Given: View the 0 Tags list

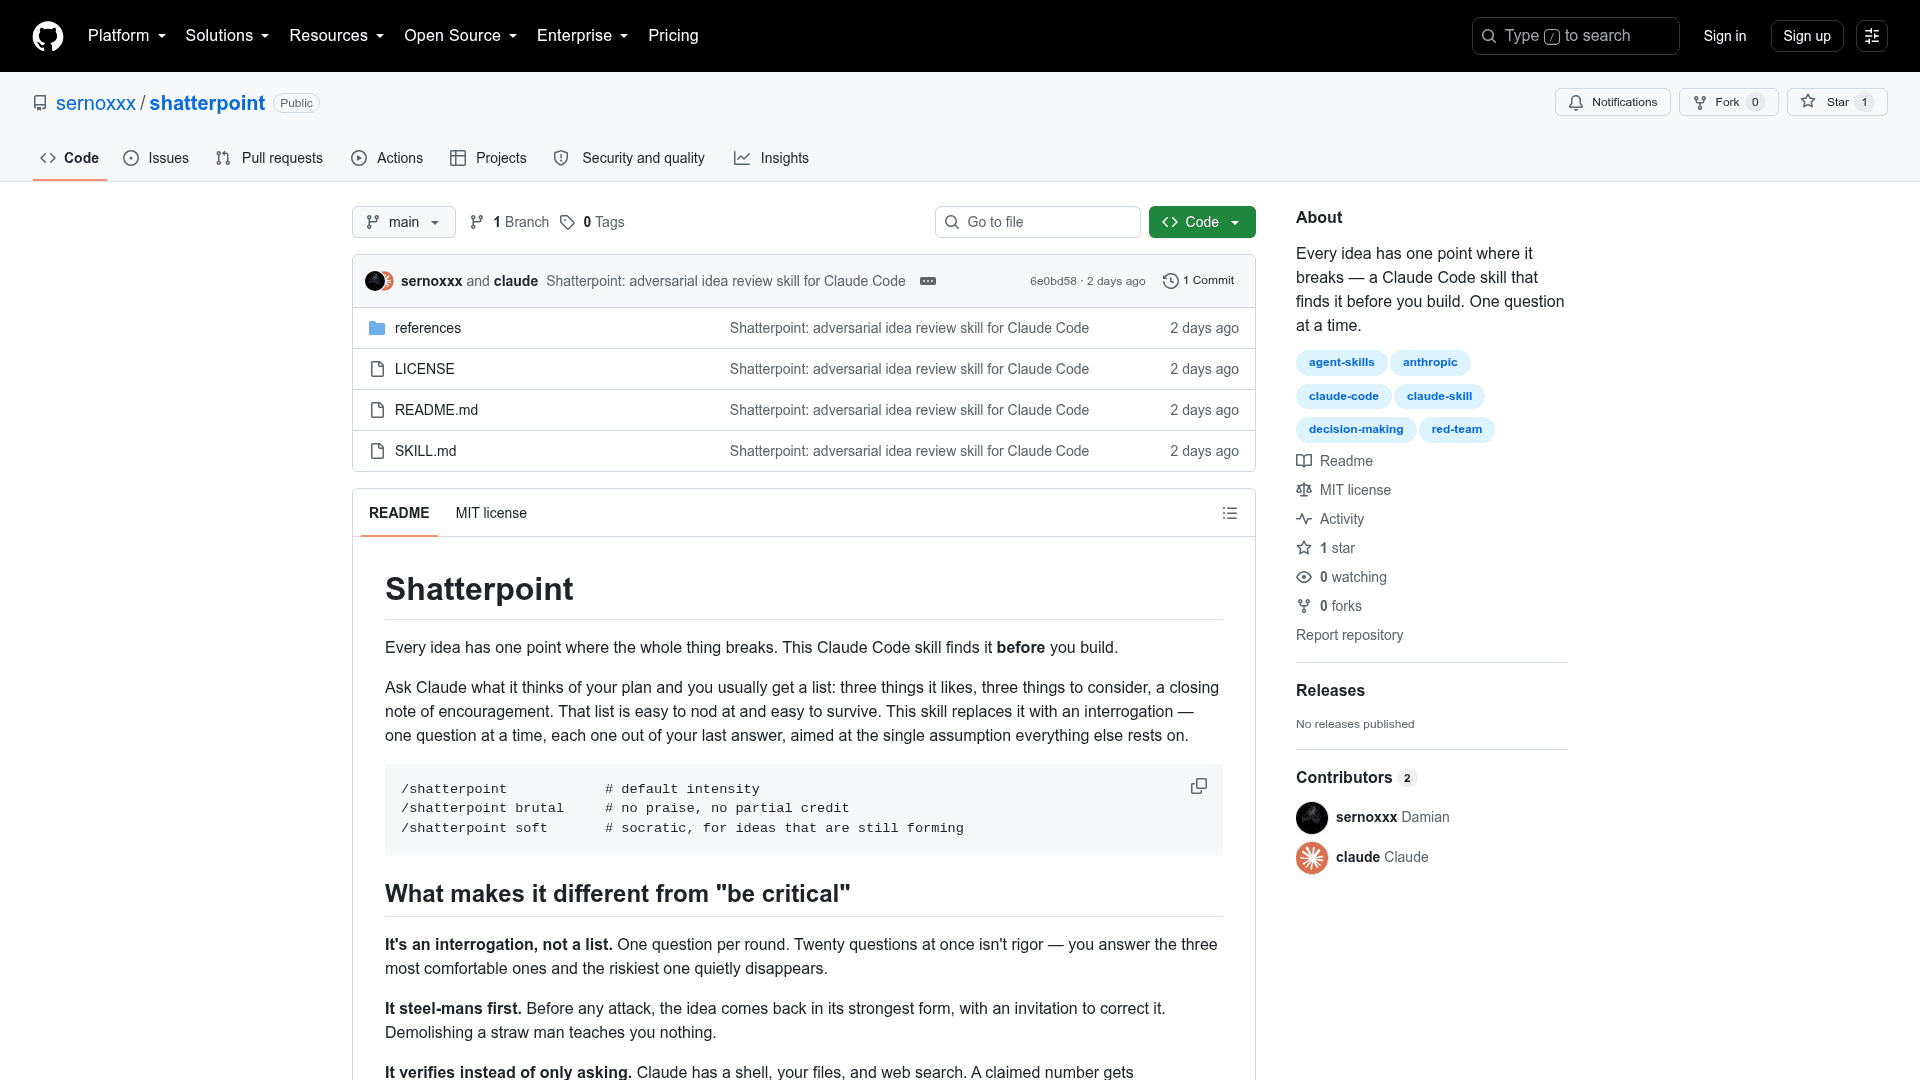Looking at the screenshot, I should click(592, 222).
